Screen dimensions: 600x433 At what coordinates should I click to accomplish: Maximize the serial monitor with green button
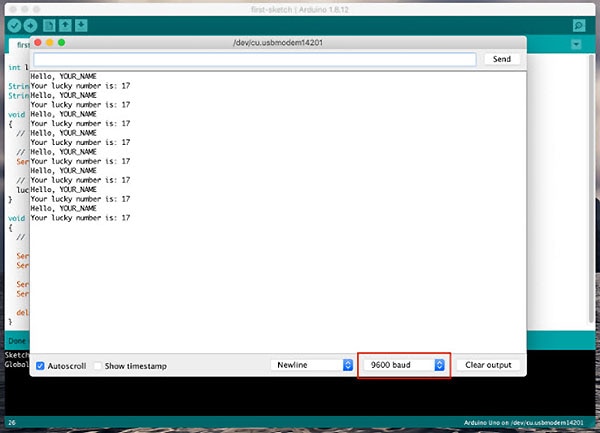pos(61,43)
